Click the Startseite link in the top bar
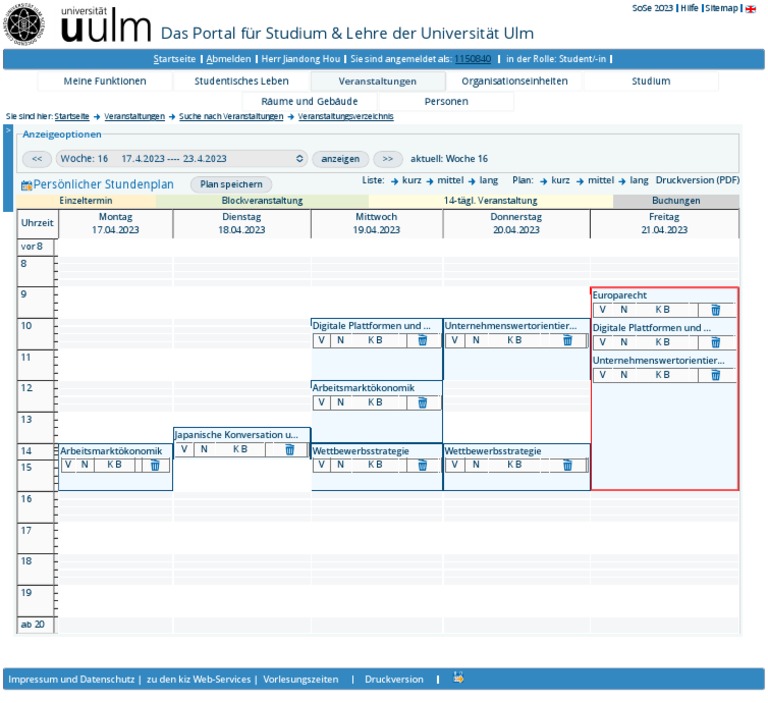Screen dimensions: 768x703 point(174,59)
